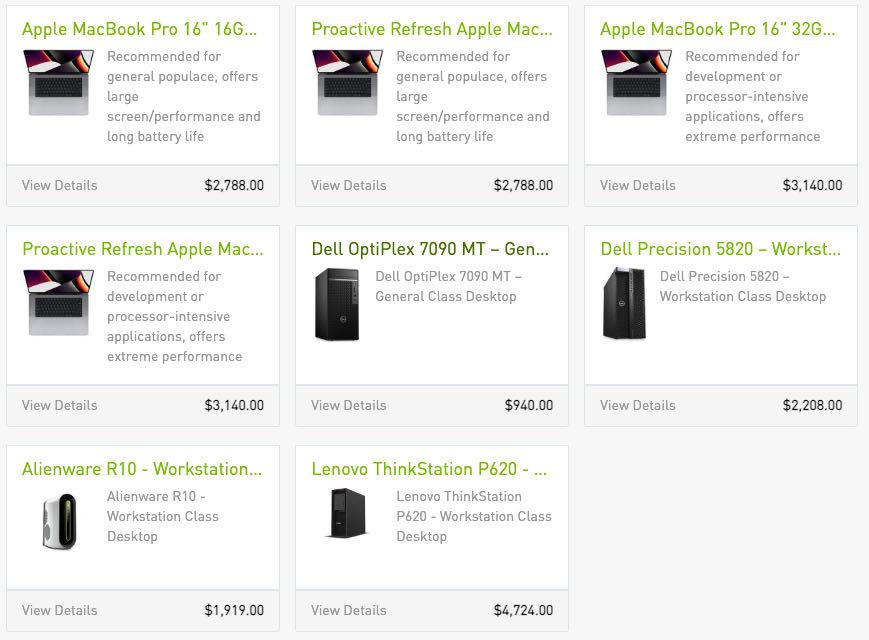Click the Lenovo ThinkStation P620 product image
Viewport: 869px width, 640px height.
(346, 513)
